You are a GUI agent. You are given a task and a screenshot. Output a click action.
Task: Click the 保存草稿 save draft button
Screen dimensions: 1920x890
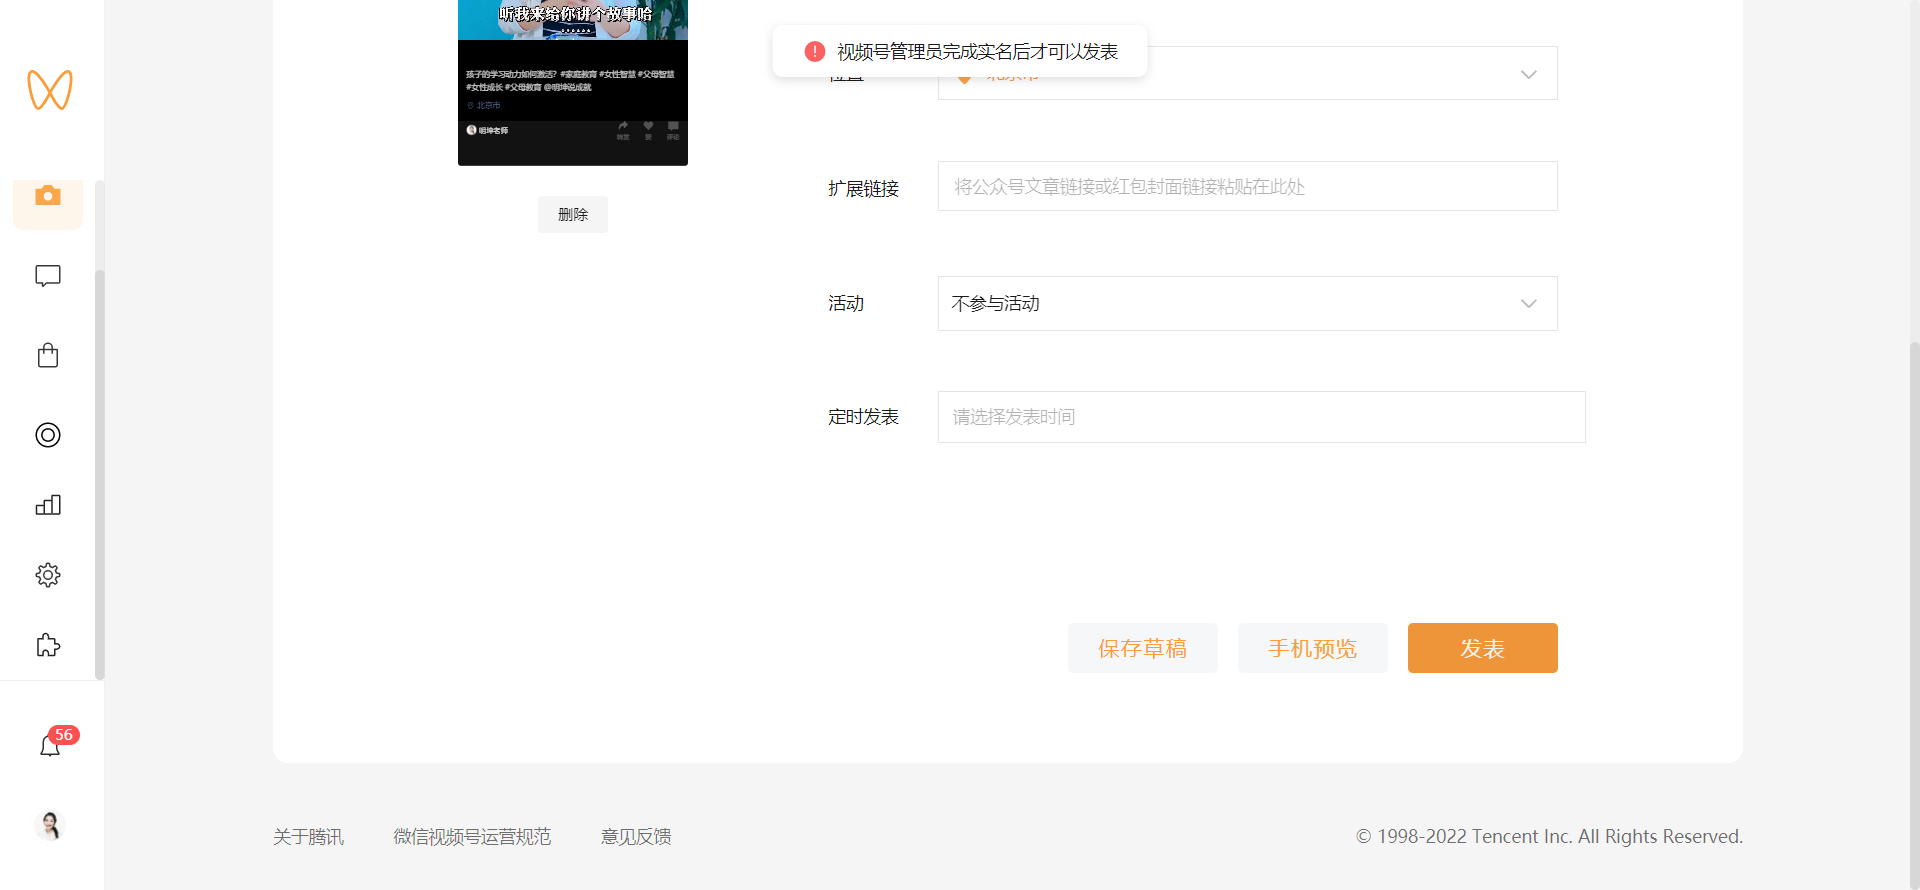(1143, 648)
